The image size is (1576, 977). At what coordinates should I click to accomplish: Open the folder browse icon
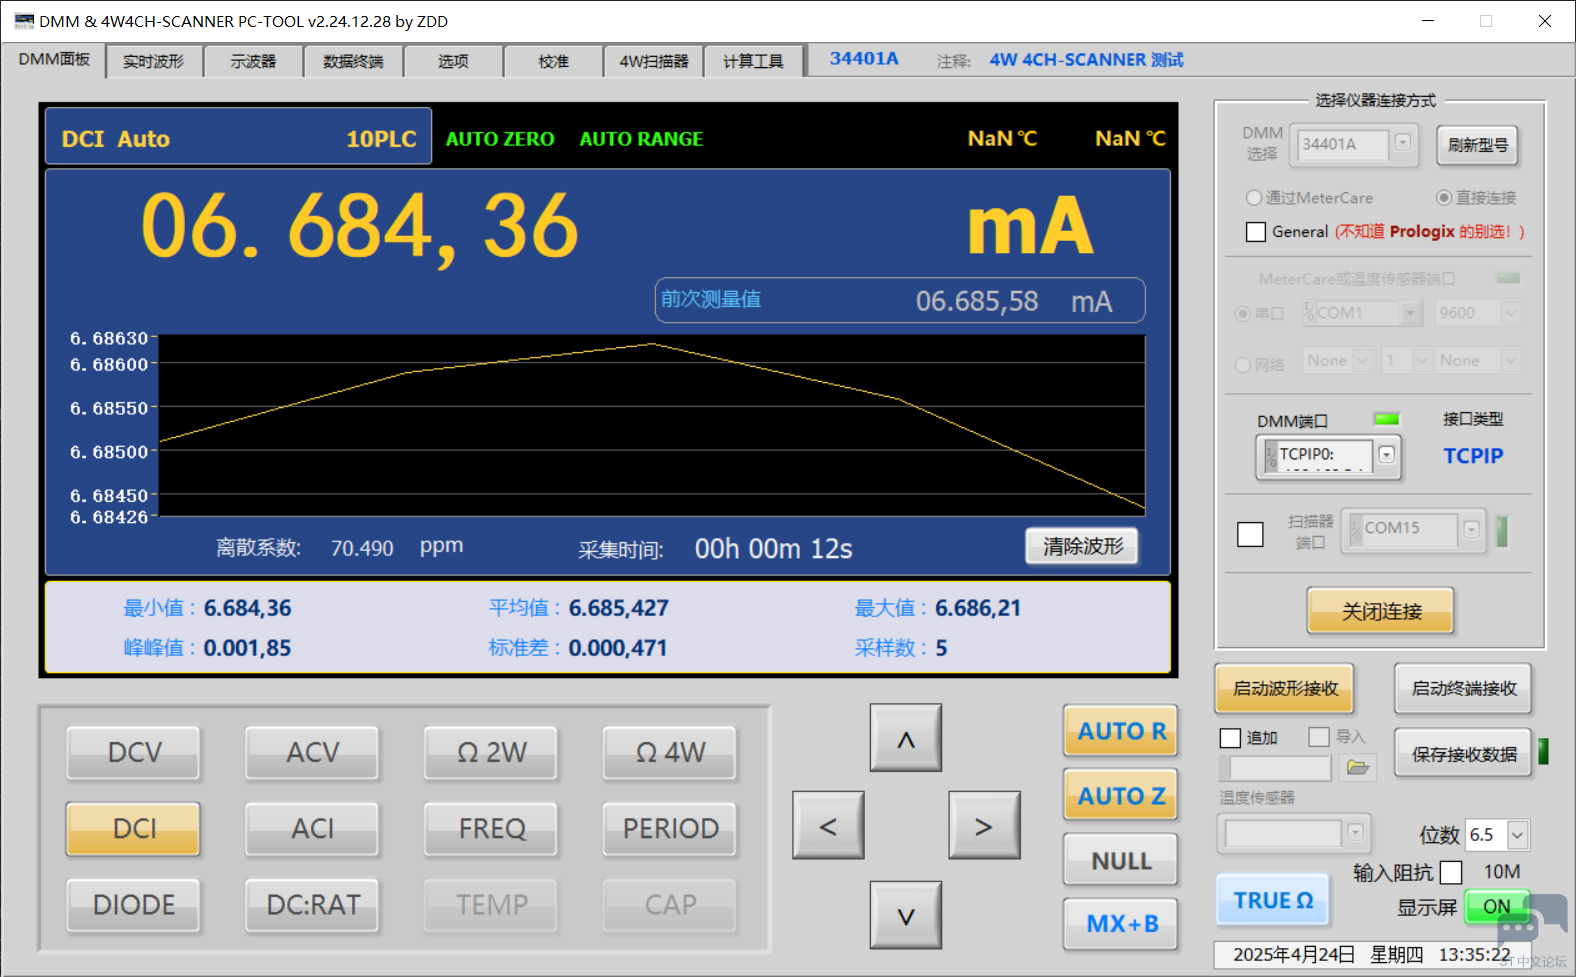click(1357, 767)
